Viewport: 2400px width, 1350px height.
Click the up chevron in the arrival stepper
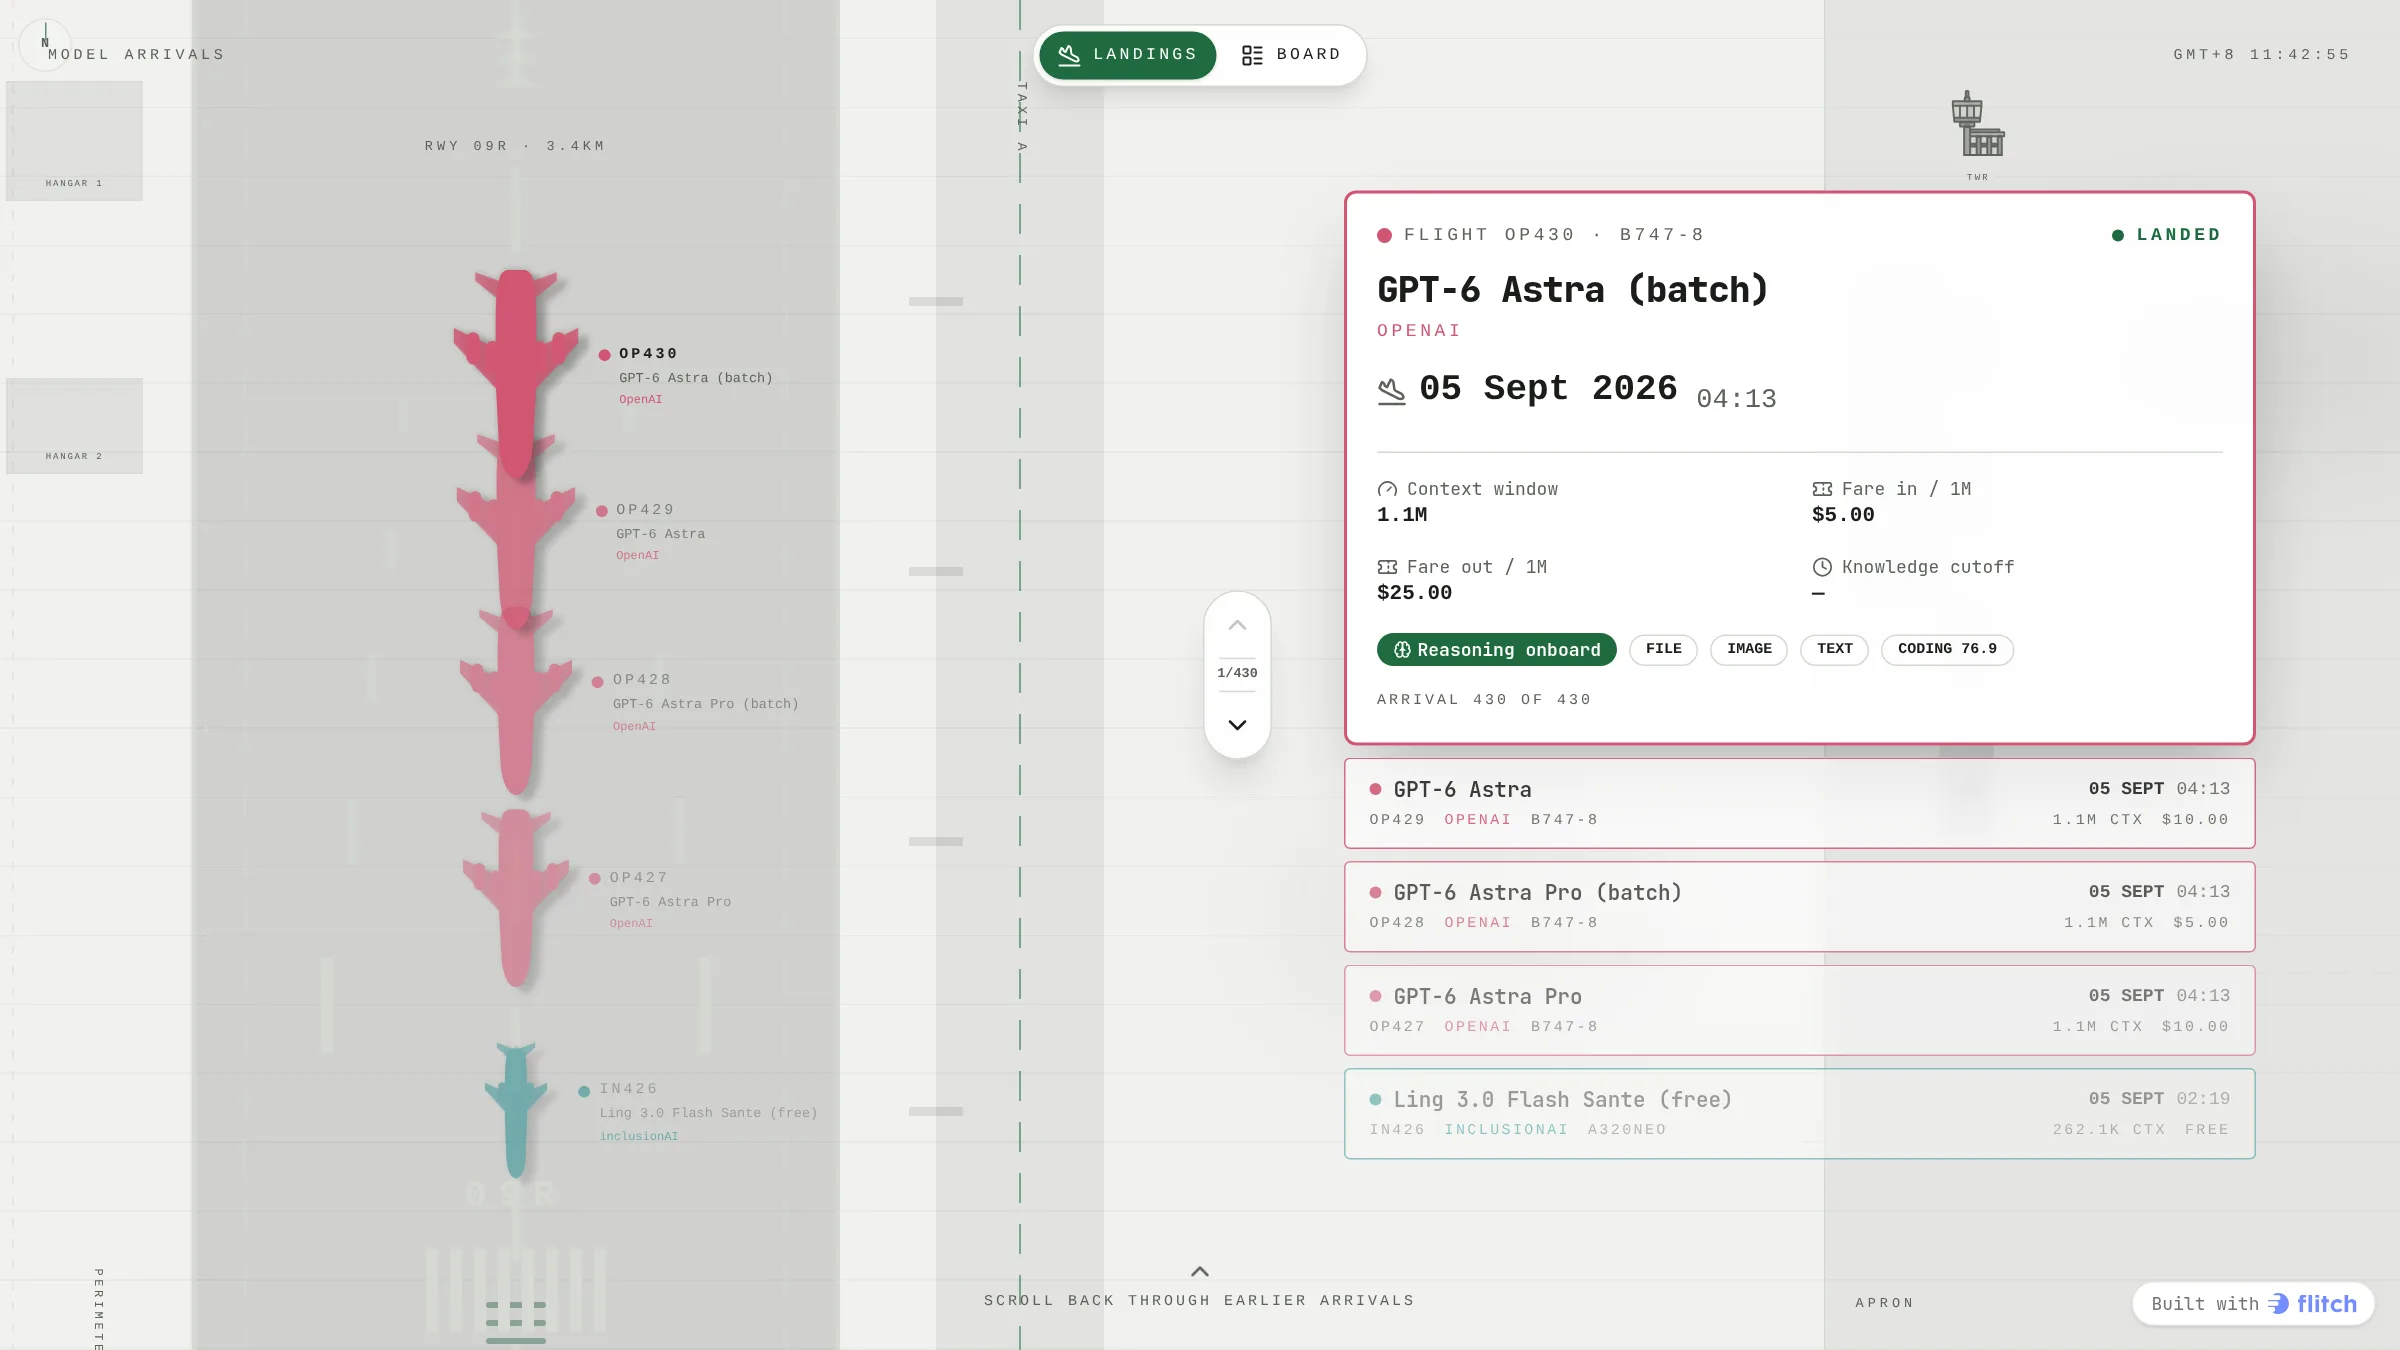[1237, 625]
